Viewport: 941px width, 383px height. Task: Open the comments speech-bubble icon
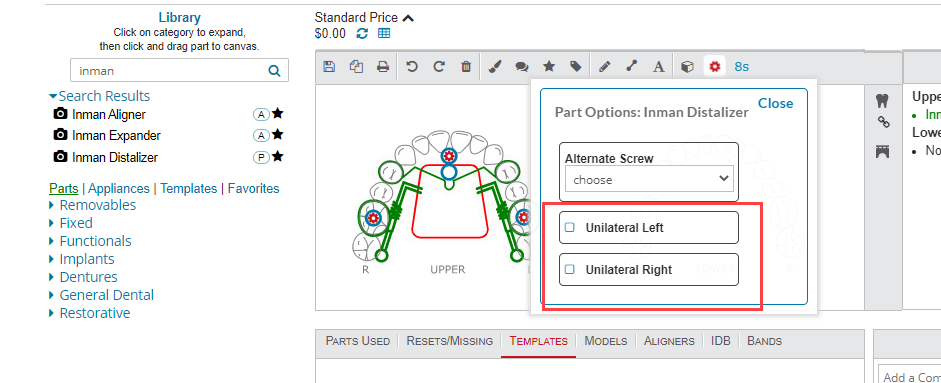522,67
